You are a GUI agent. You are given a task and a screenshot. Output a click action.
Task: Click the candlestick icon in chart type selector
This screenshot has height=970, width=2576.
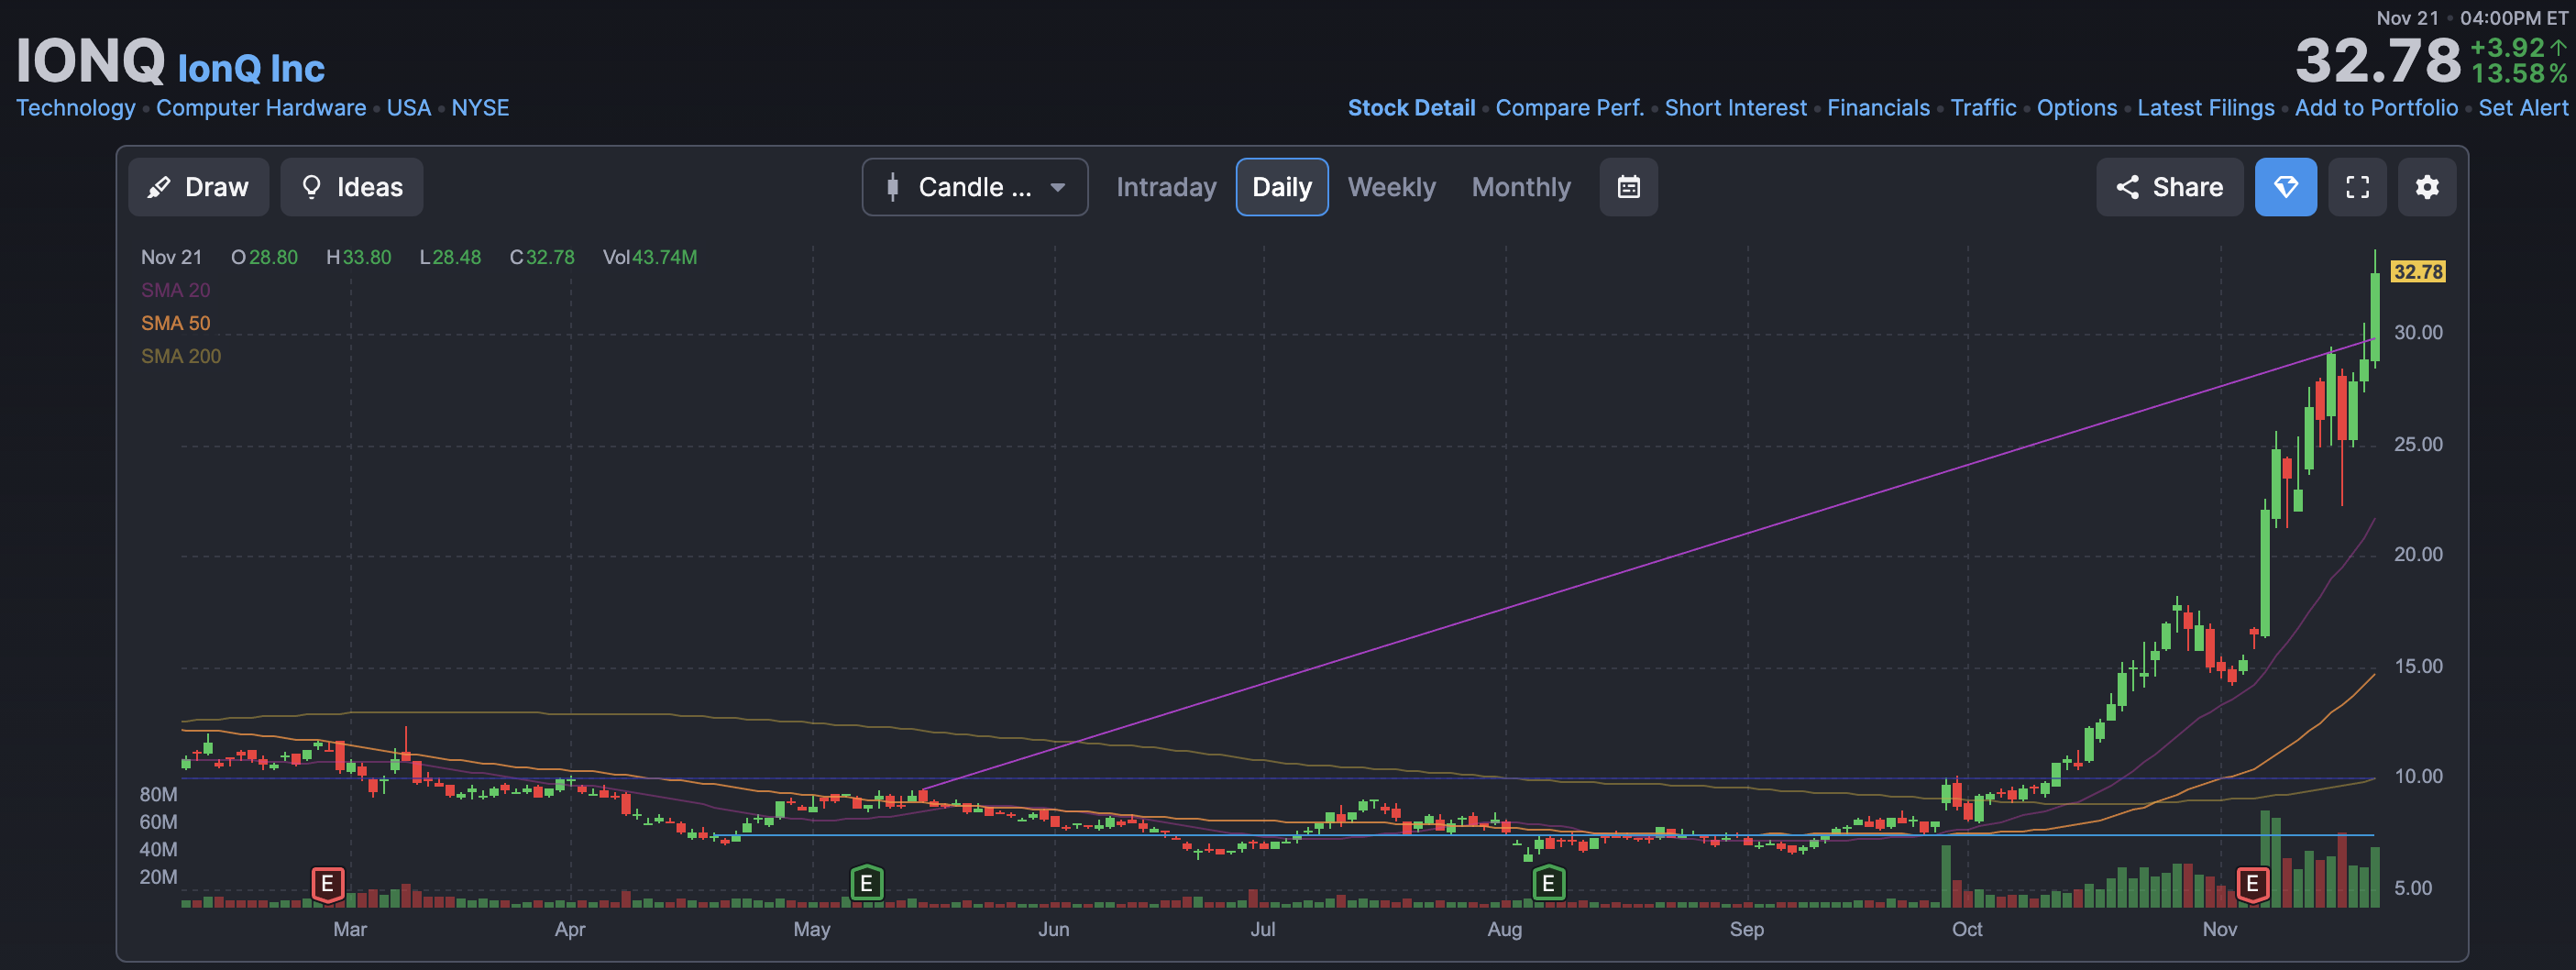point(892,187)
